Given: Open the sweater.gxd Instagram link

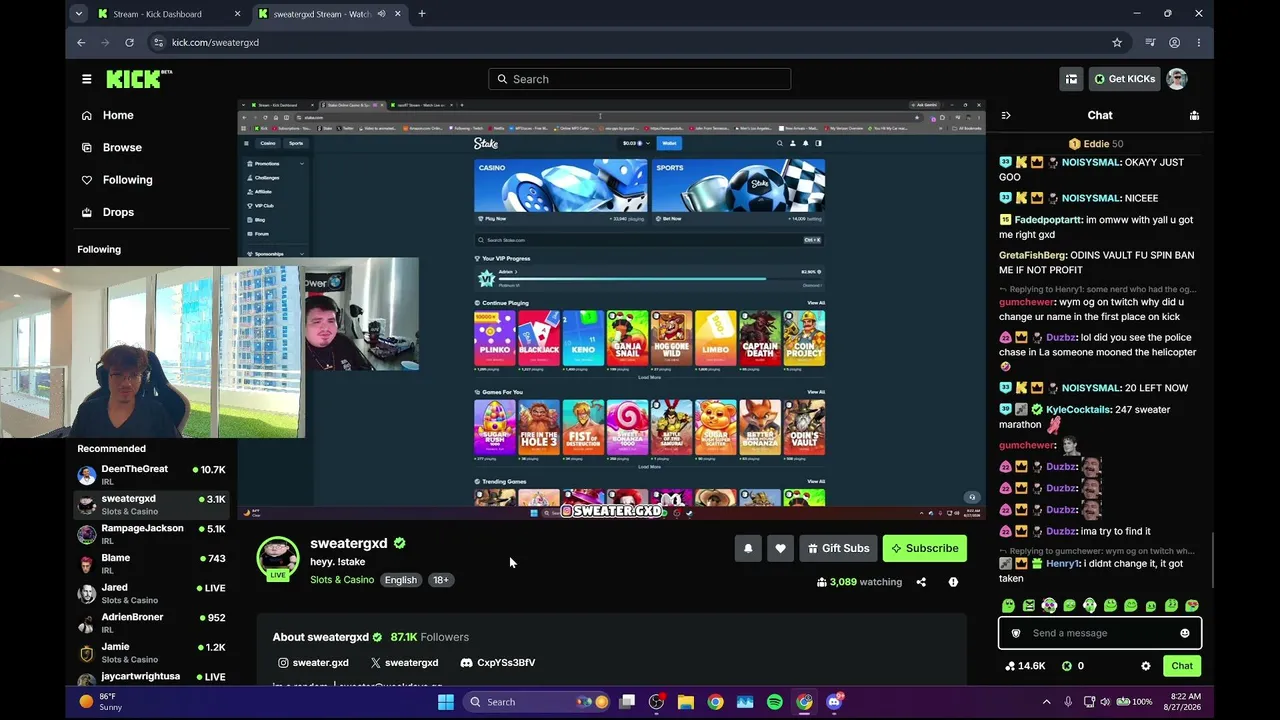Looking at the screenshot, I should 313,663.
